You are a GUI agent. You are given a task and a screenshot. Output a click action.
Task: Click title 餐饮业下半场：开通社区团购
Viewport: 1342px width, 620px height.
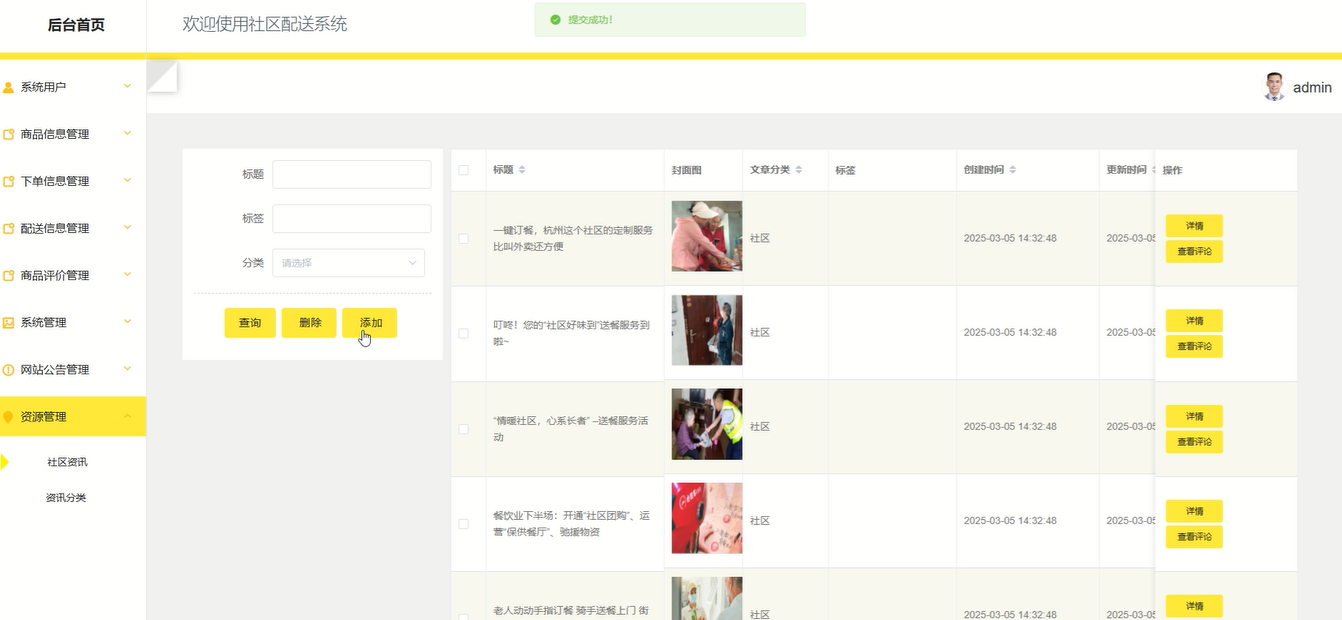pyautogui.click(x=571, y=524)
